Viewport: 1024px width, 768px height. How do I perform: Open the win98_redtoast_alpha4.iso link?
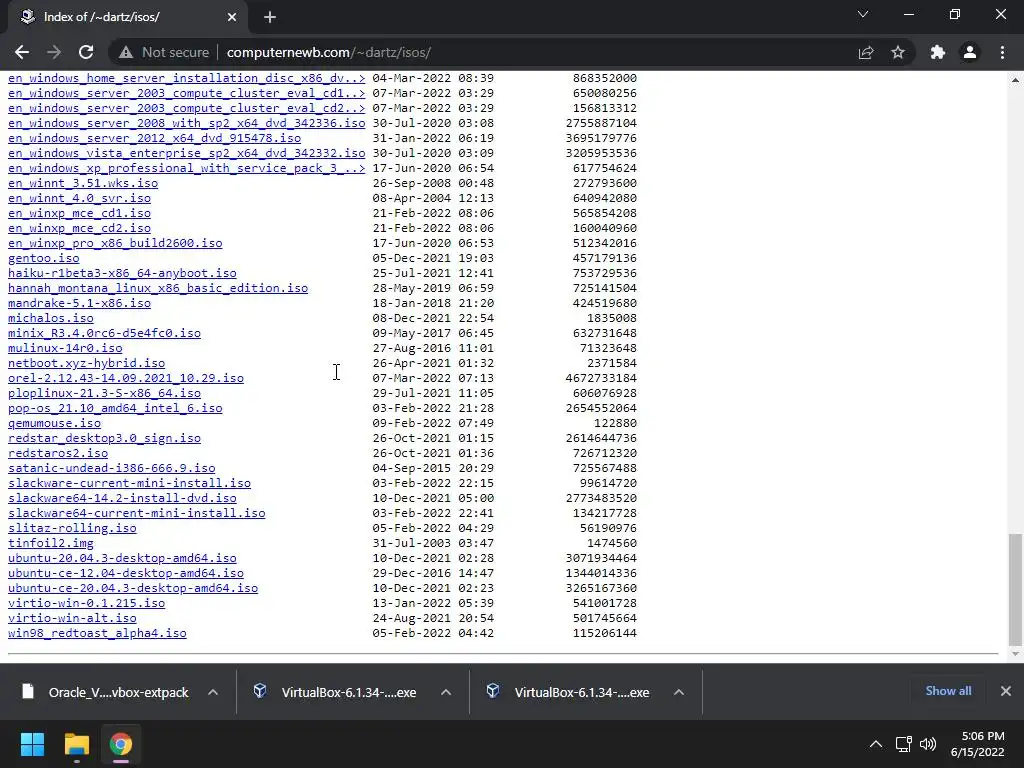tap(97, 633)
